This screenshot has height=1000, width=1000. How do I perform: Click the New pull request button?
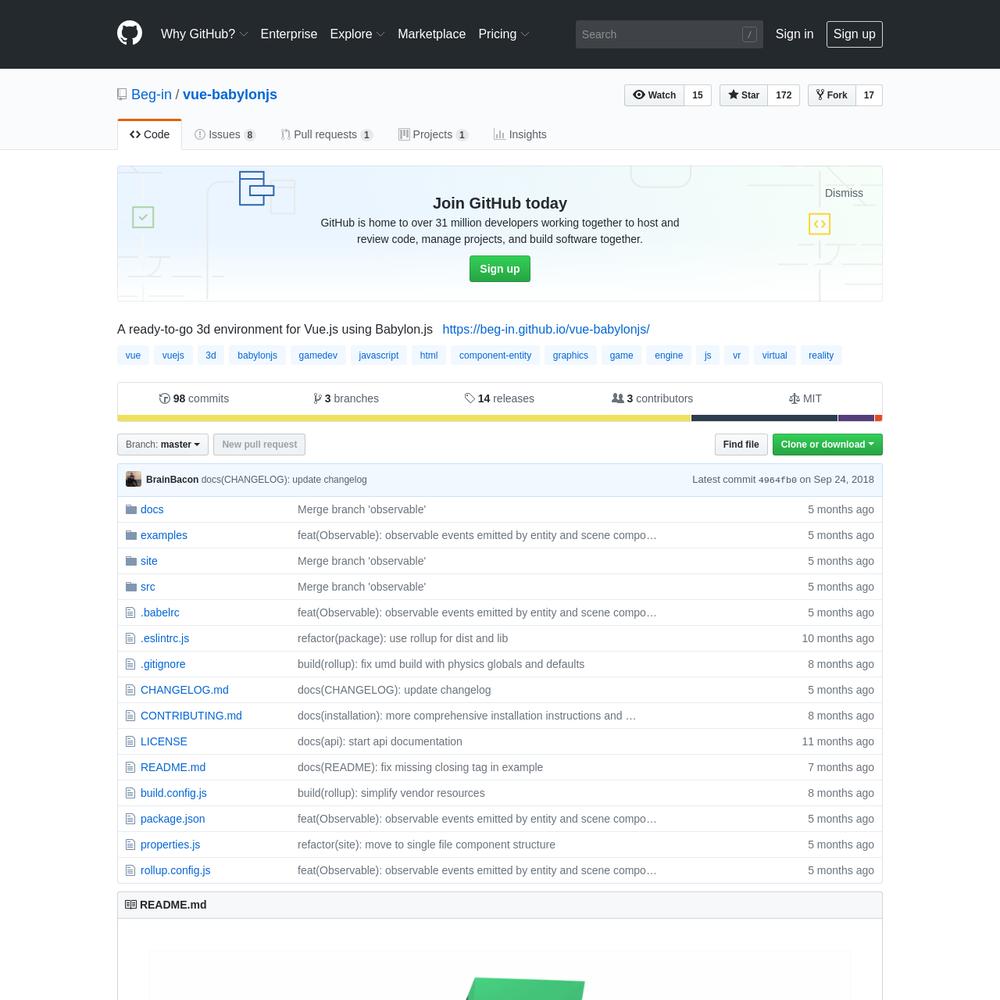point(259,445)
